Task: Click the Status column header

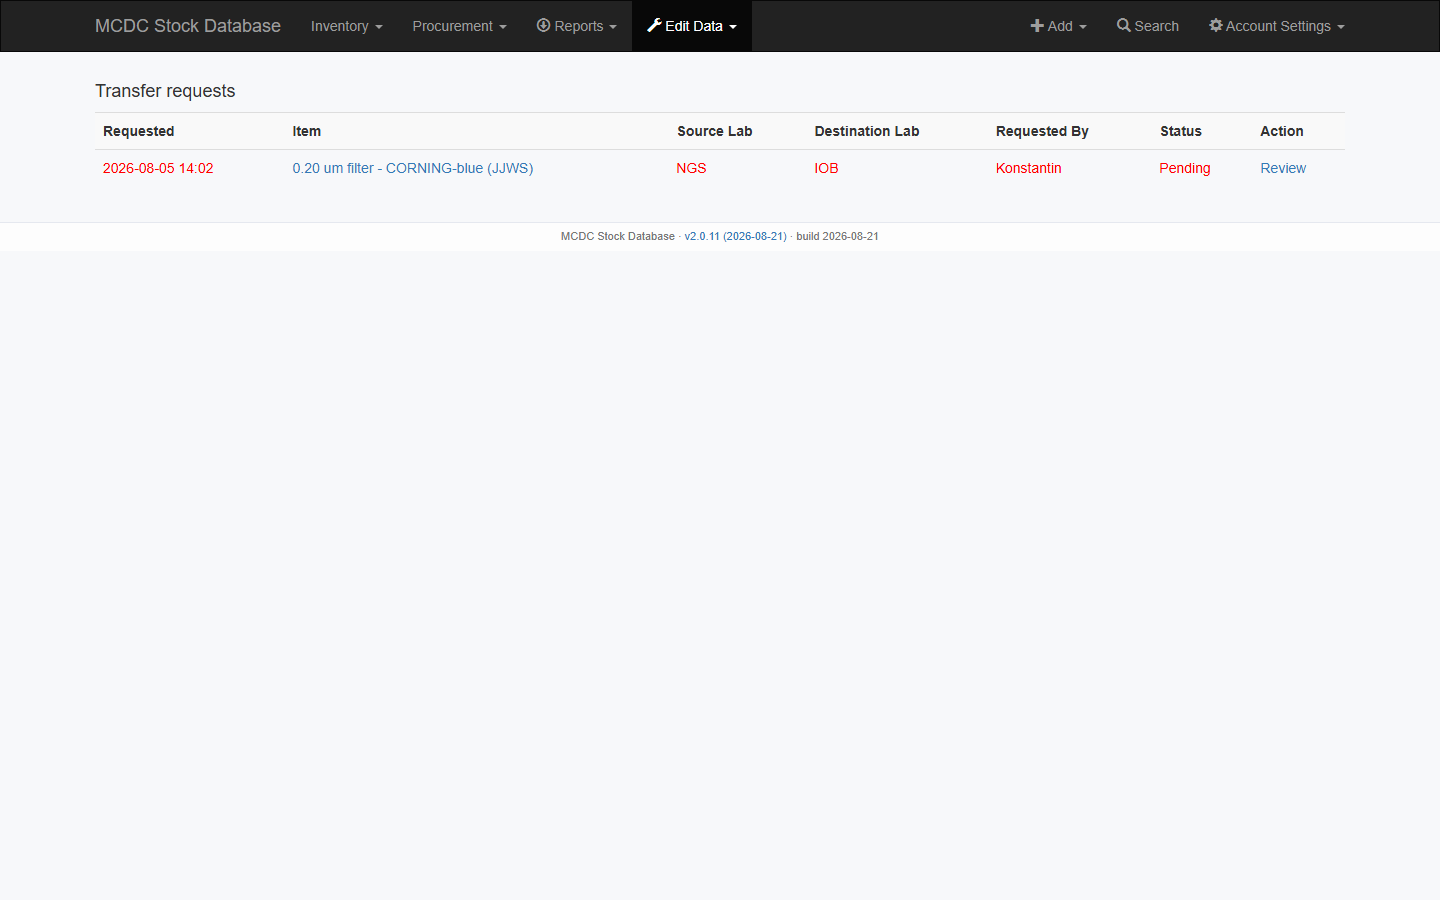Action: coord(1181,131)
